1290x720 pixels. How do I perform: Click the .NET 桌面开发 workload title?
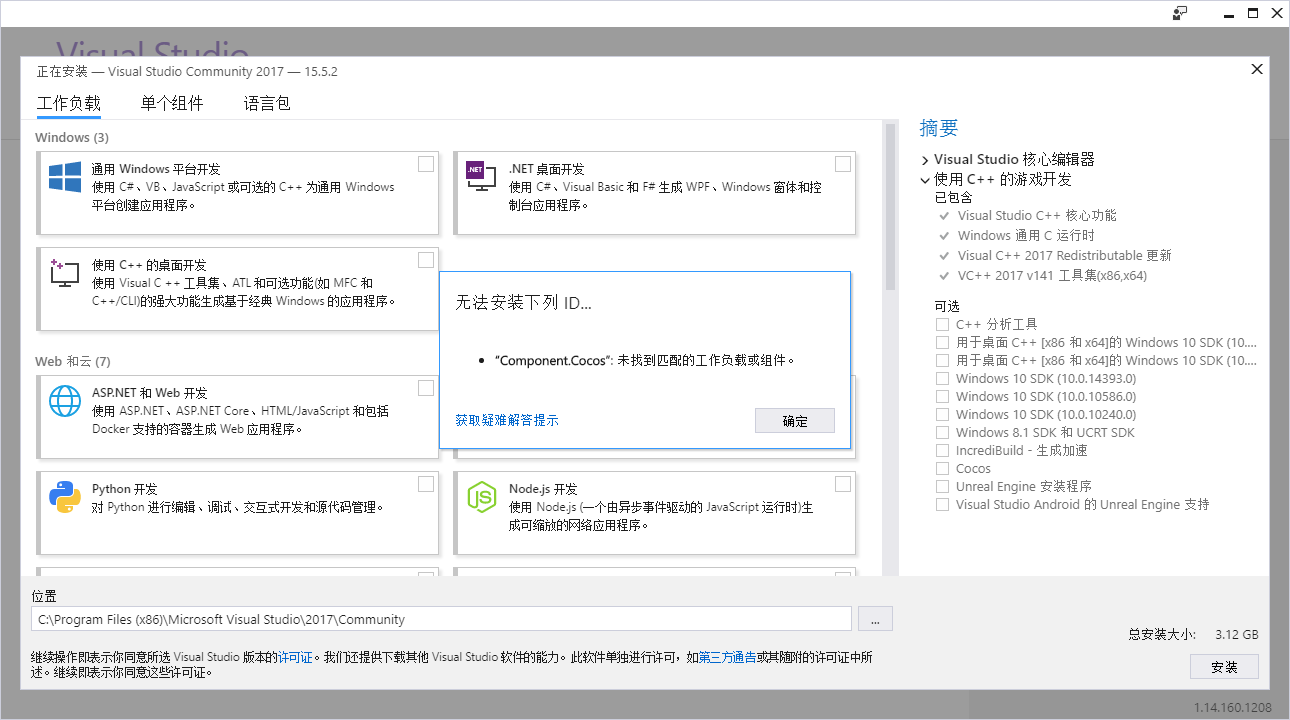(547, 169)
